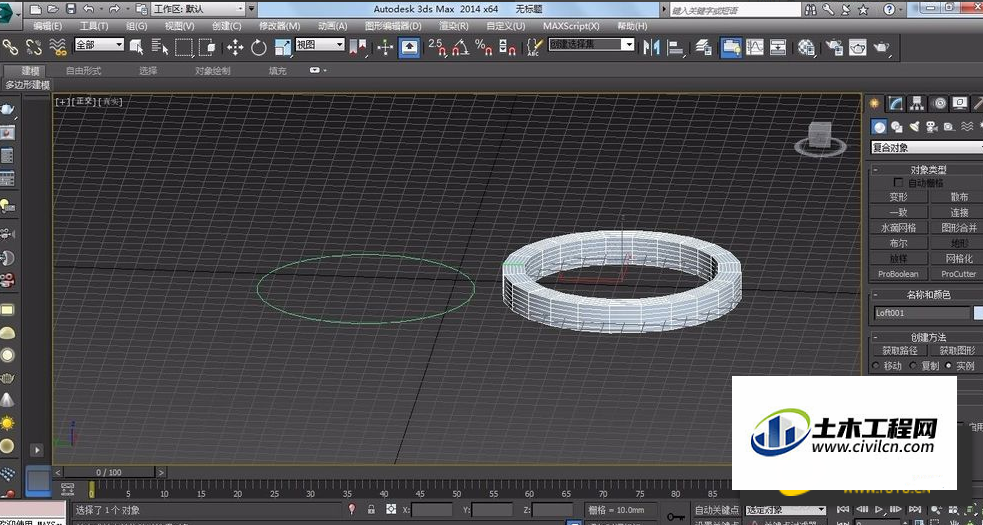Click the ProBoolean button
The height and width of the screenshot is (525, 983).
tap(898, 274)
